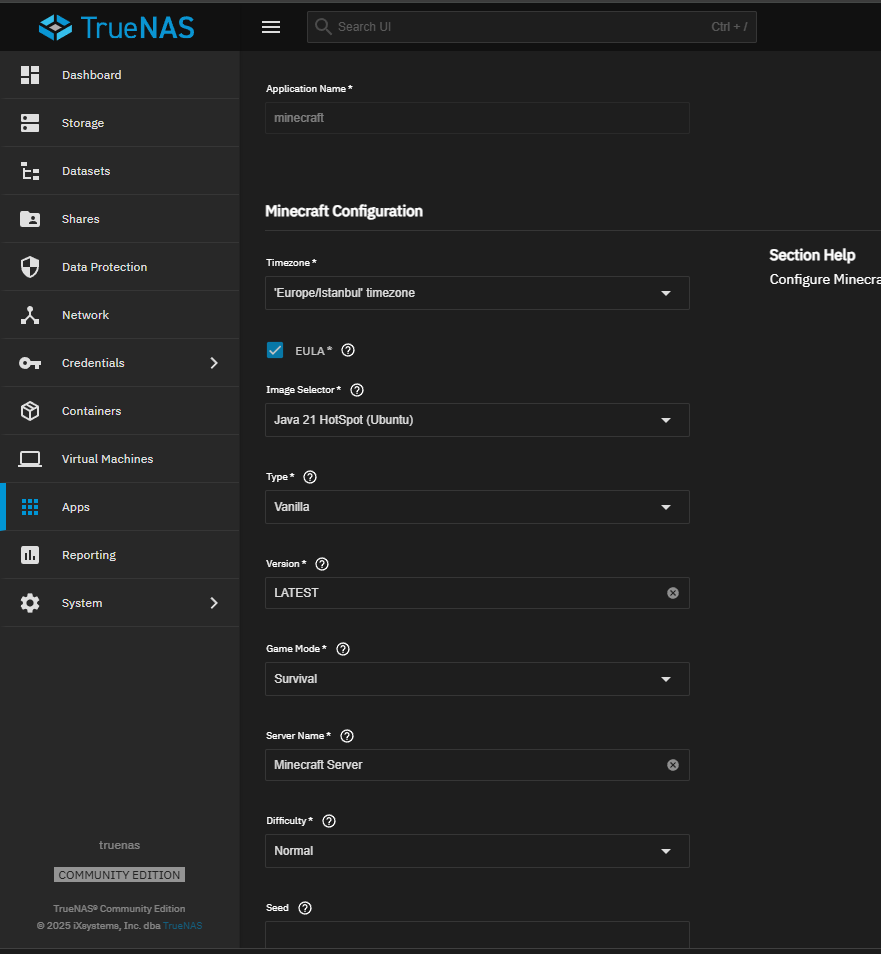This screenshot has height=954, width=881.
Task: Click the empty Seed input field
Action: (477, 935)
